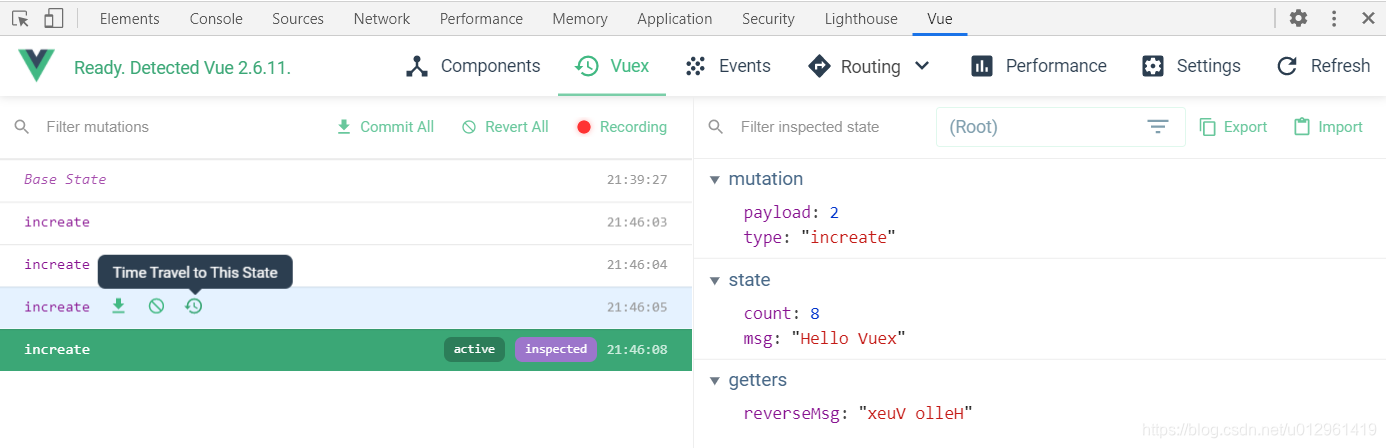Select increate mutation at 21:46:04
Screen dimensions: 1386x448
pos(346,265)
